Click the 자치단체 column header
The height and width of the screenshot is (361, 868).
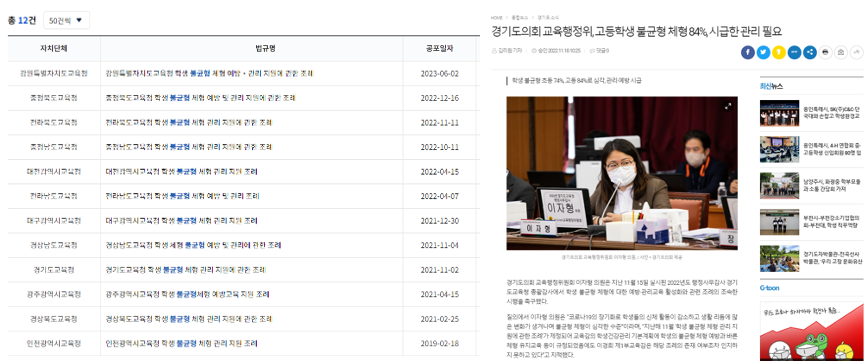point(54,49)
